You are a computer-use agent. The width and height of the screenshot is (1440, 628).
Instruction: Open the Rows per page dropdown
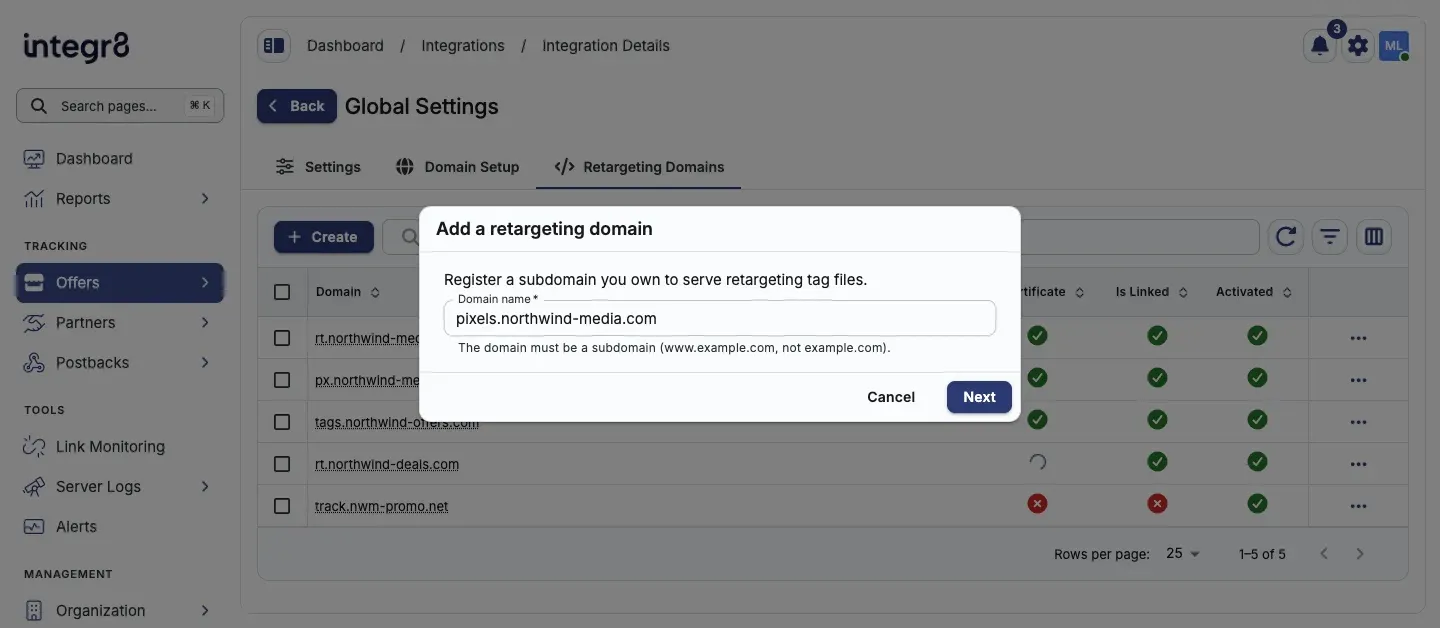pyautogui.click(x=1183, y=553)
